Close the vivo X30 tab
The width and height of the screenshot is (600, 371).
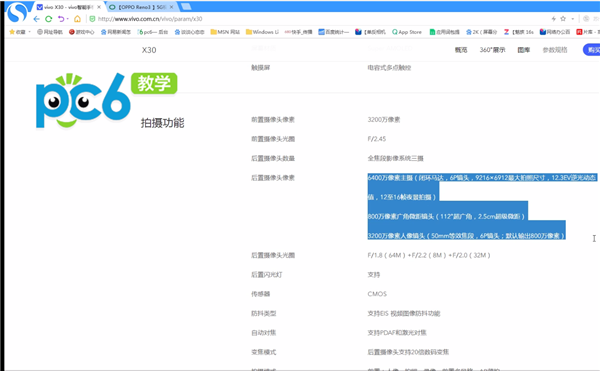[x=99, y=7]
